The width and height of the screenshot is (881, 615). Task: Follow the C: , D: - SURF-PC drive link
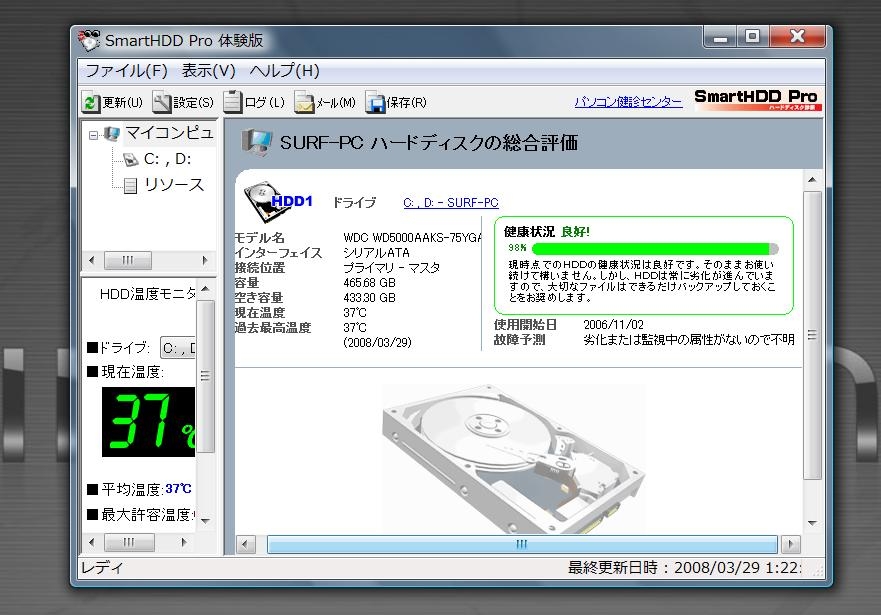pos(451,203)
